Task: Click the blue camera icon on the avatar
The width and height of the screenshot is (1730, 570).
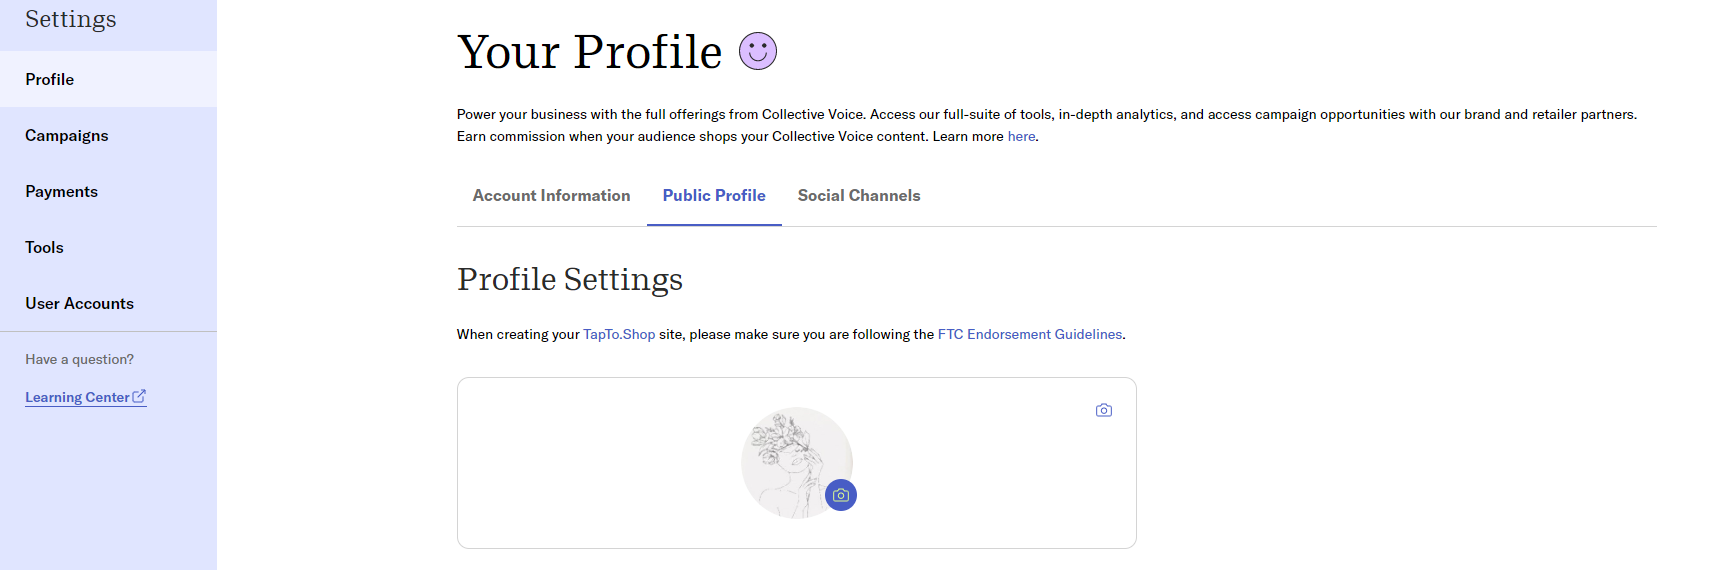Action: coord(841,495)
